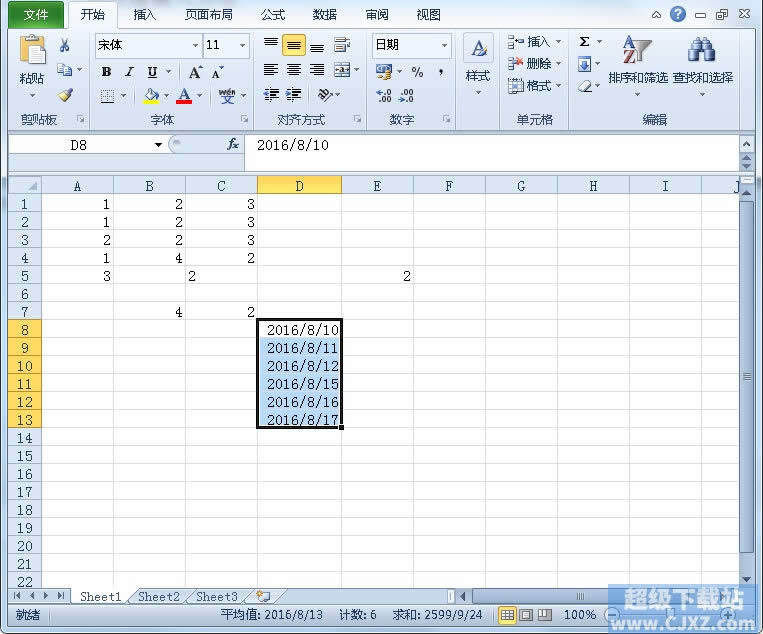Switch to Formulas (公式) tab
Screen dimensions: 763x634
tap(272, 15)
